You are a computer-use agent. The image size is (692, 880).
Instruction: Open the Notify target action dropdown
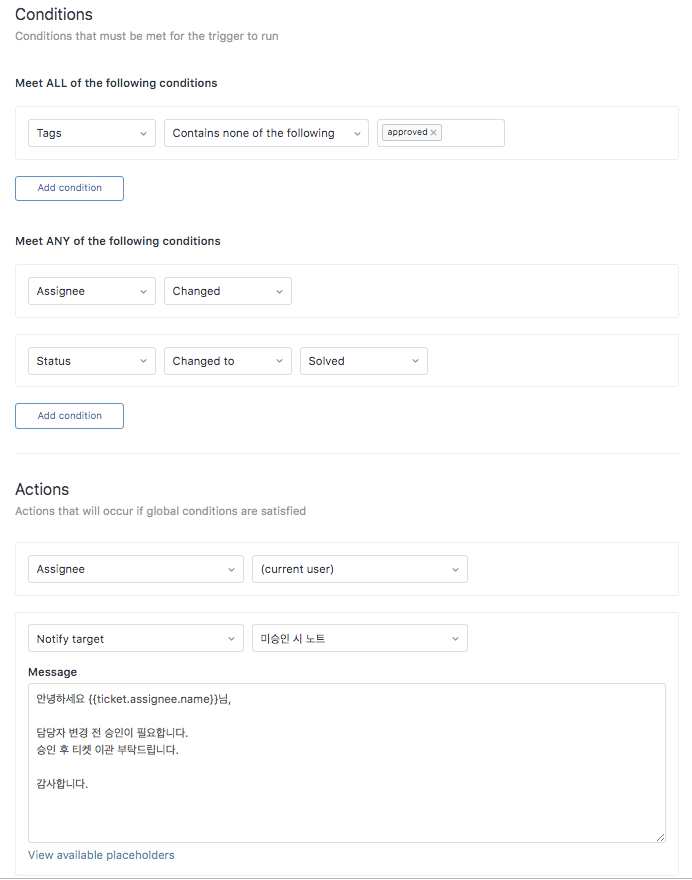coord(136,639)
